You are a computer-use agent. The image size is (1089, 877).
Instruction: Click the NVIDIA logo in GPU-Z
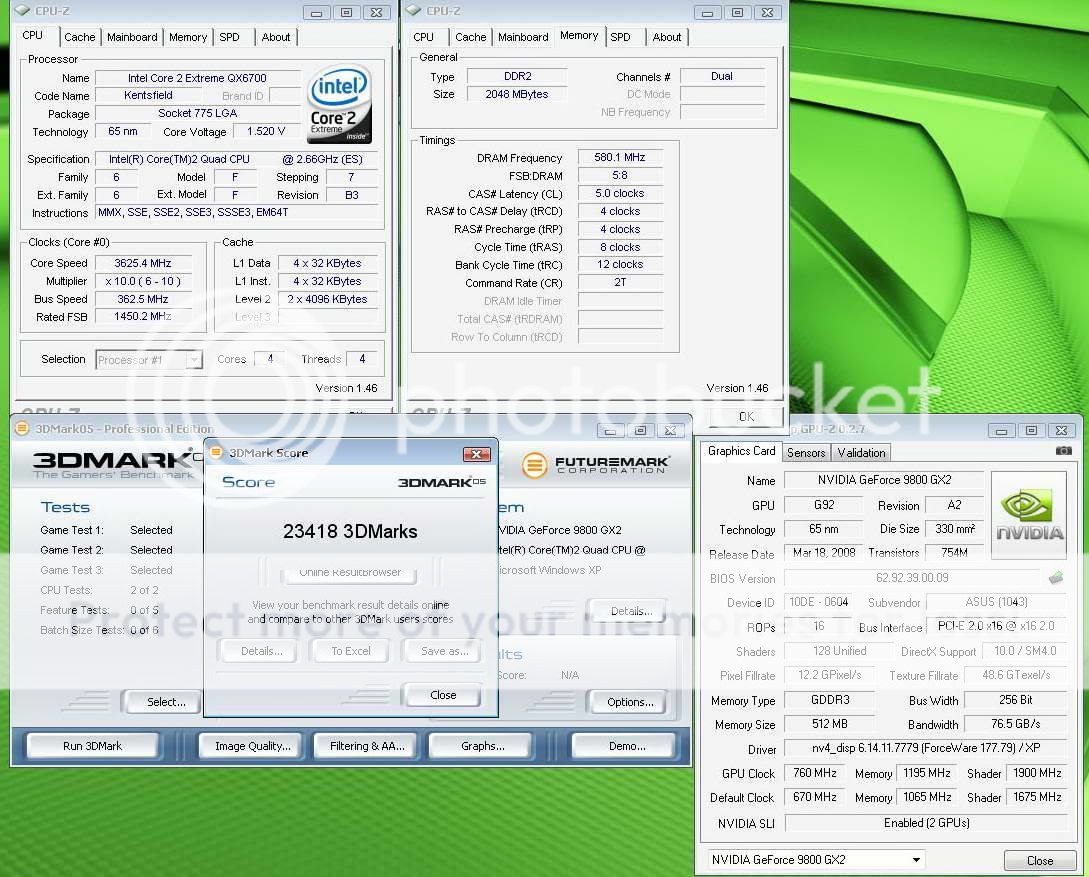[x=1029, y=515]
